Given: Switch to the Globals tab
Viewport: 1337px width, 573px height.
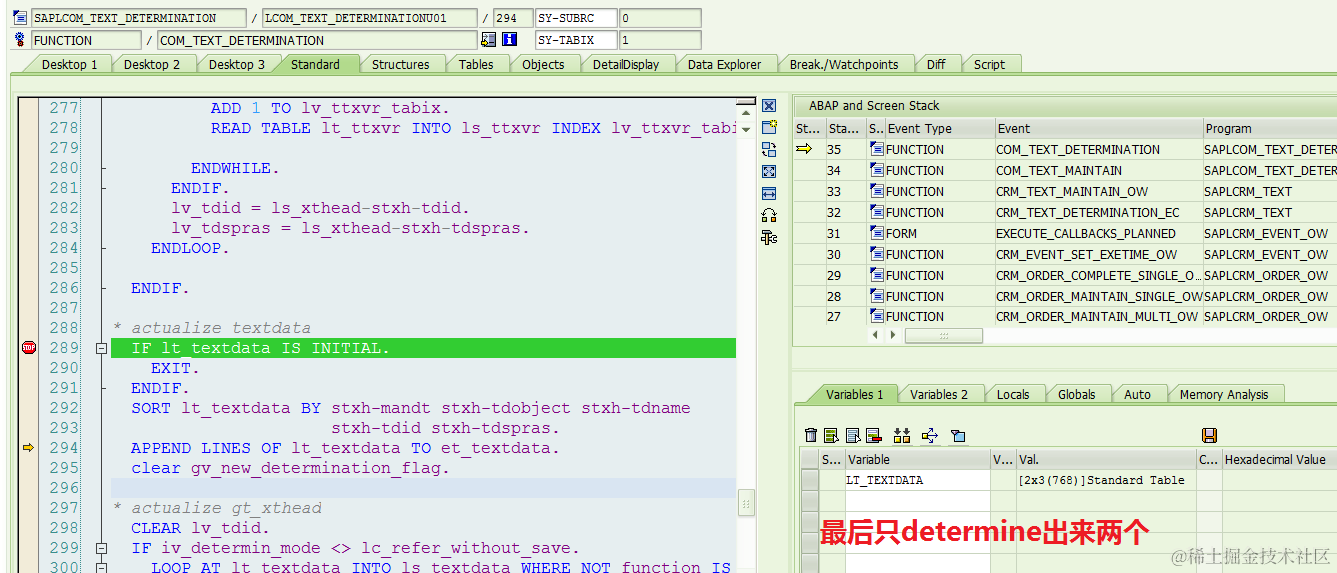Looking at the screenshot, I should (1076, 394).
